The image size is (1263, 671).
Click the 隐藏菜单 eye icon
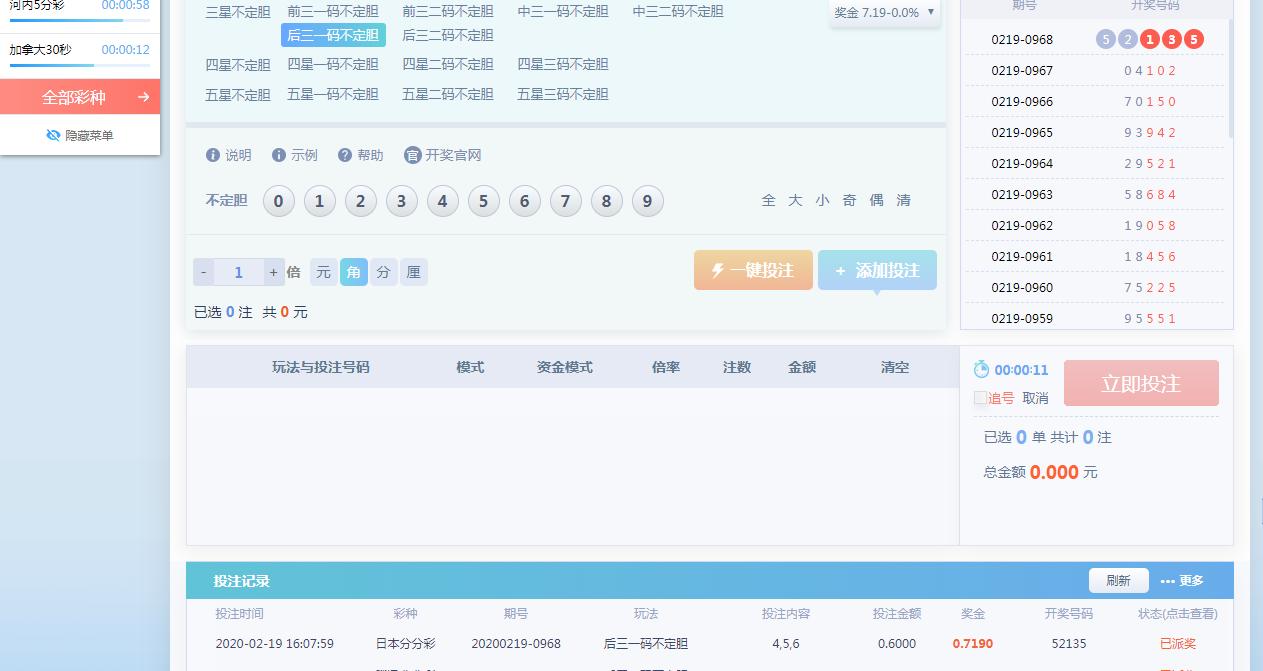54,135
